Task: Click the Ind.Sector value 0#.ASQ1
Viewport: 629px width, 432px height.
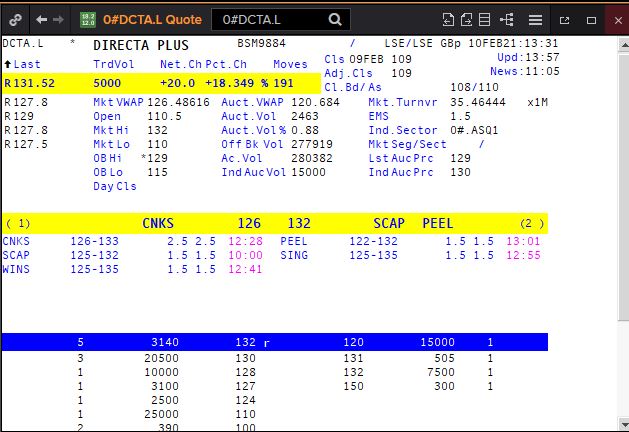Action: [x=474, y=130]
